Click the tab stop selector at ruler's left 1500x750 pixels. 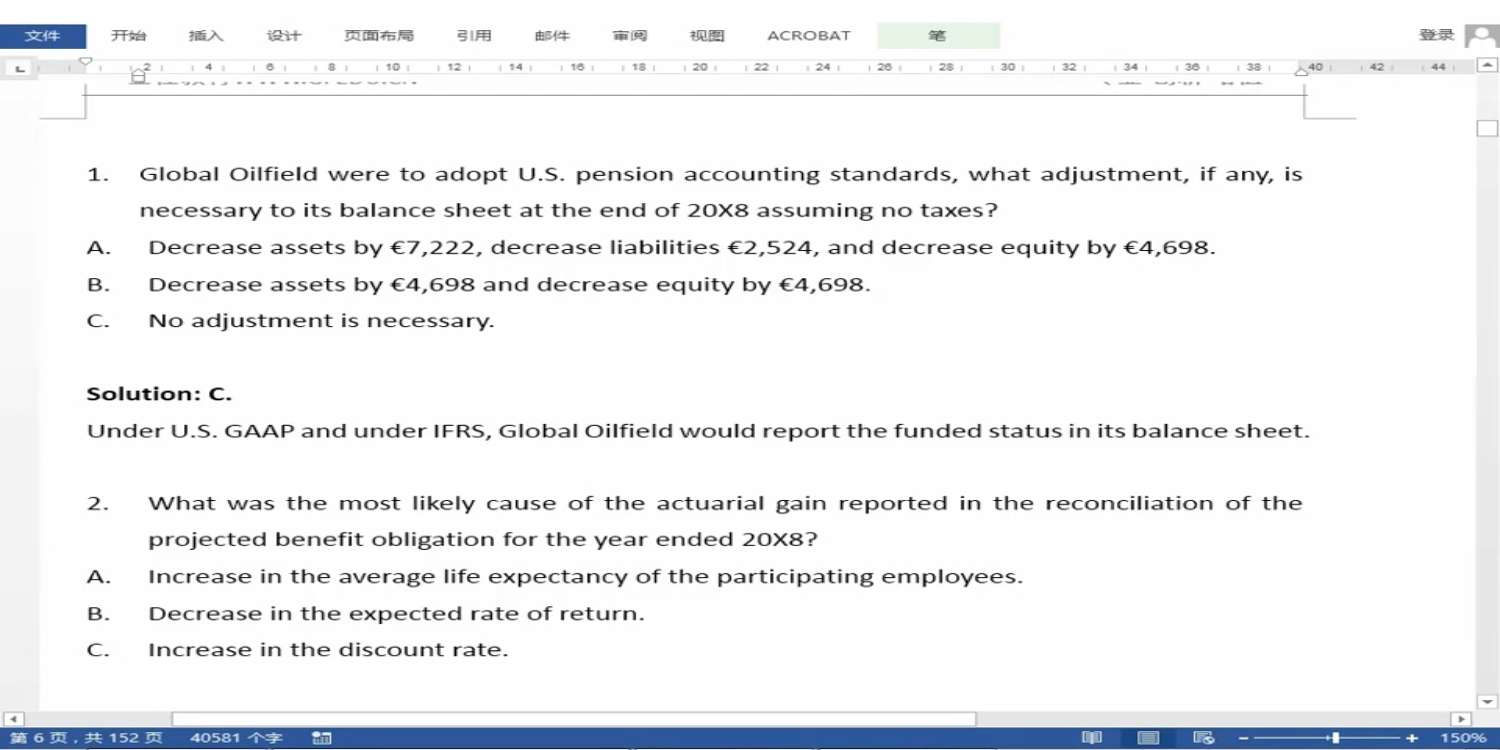[20, 68]
